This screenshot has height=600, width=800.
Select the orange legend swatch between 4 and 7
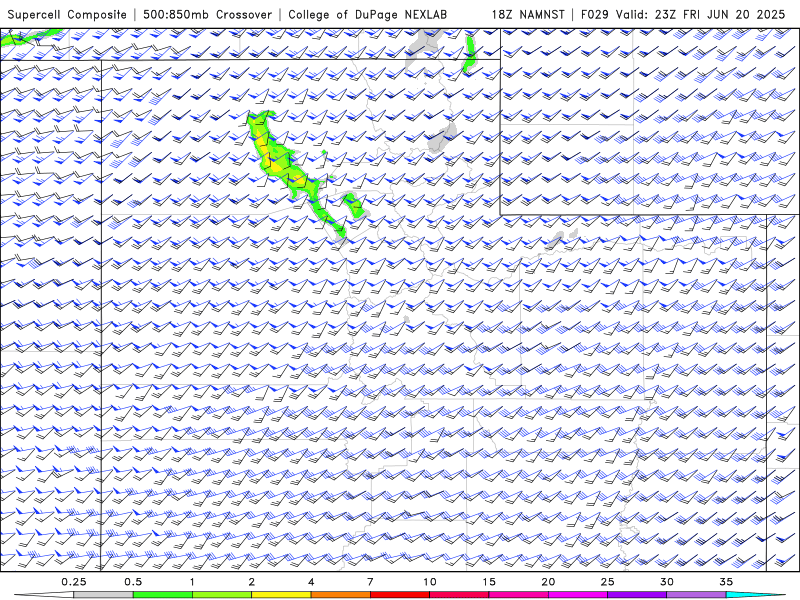(340, 595)
